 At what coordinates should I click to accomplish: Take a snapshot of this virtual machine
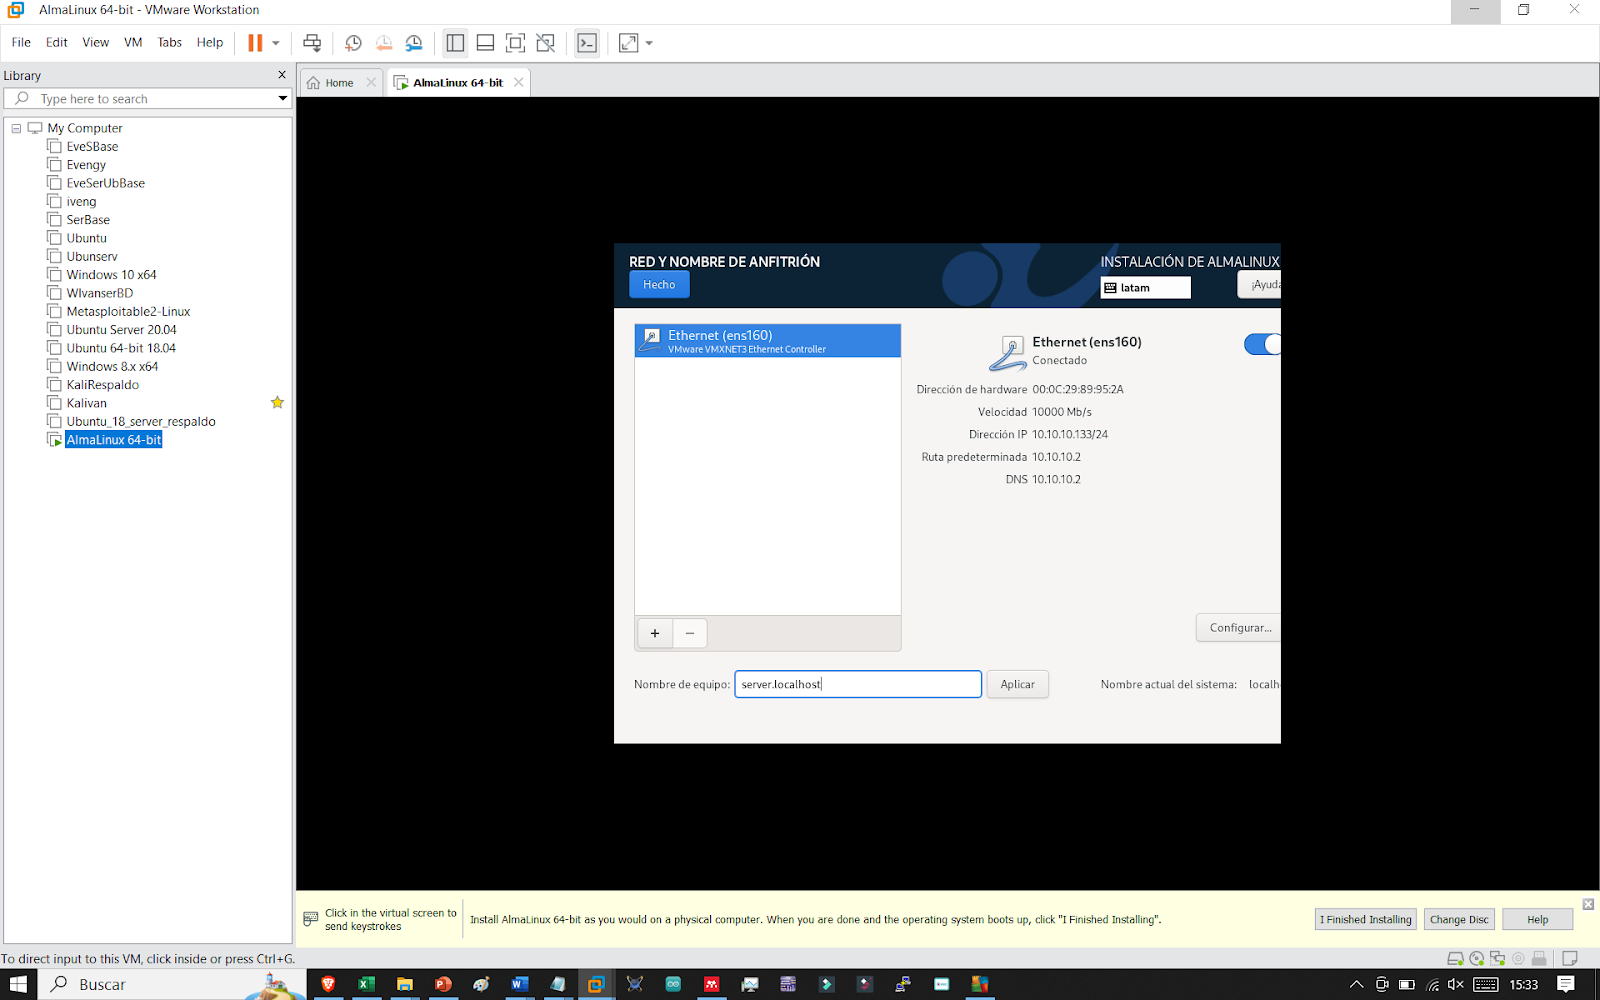click(x=353, y=43)
